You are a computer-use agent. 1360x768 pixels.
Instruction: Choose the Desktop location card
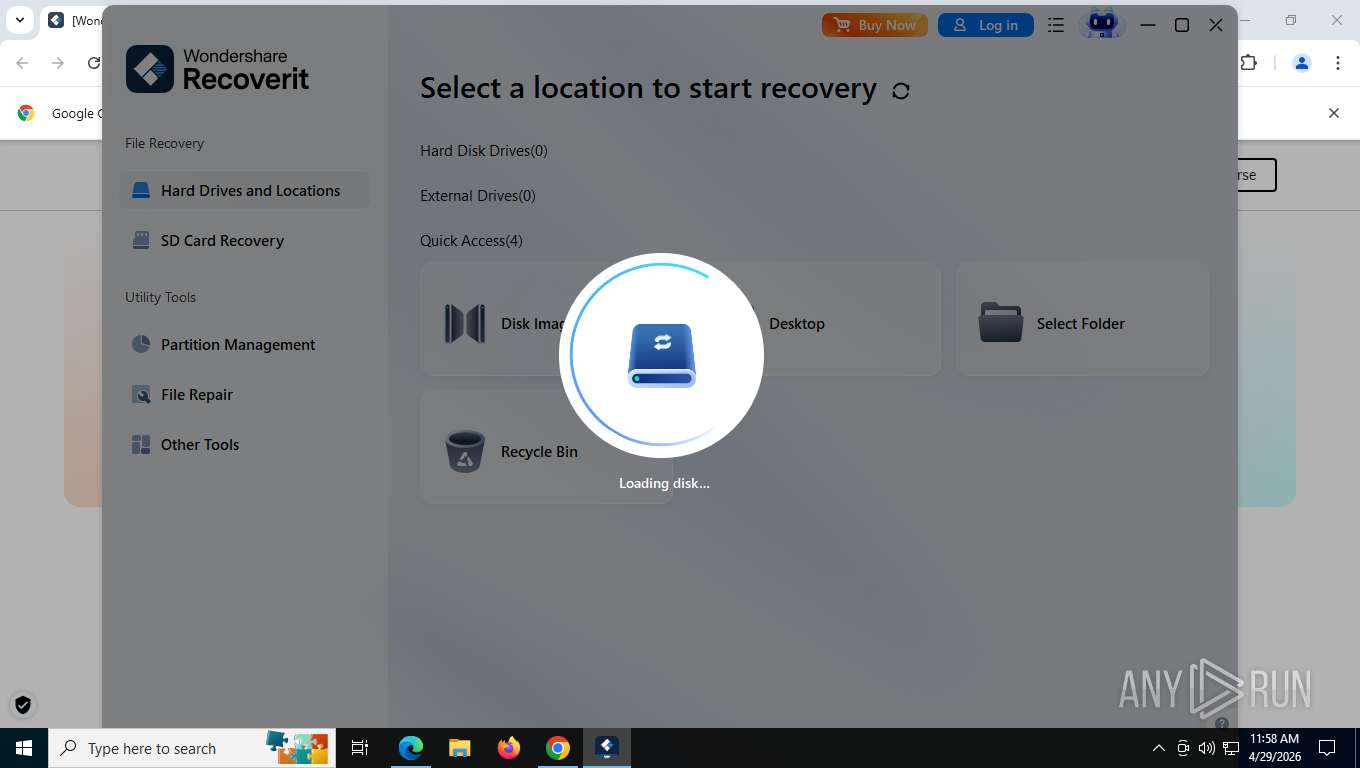pos(814,319)
